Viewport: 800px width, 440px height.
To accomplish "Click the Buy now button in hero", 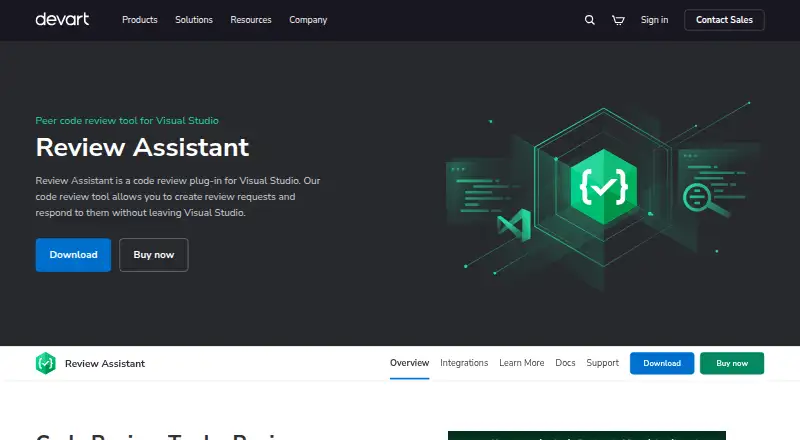I will (x=154, y=255).
